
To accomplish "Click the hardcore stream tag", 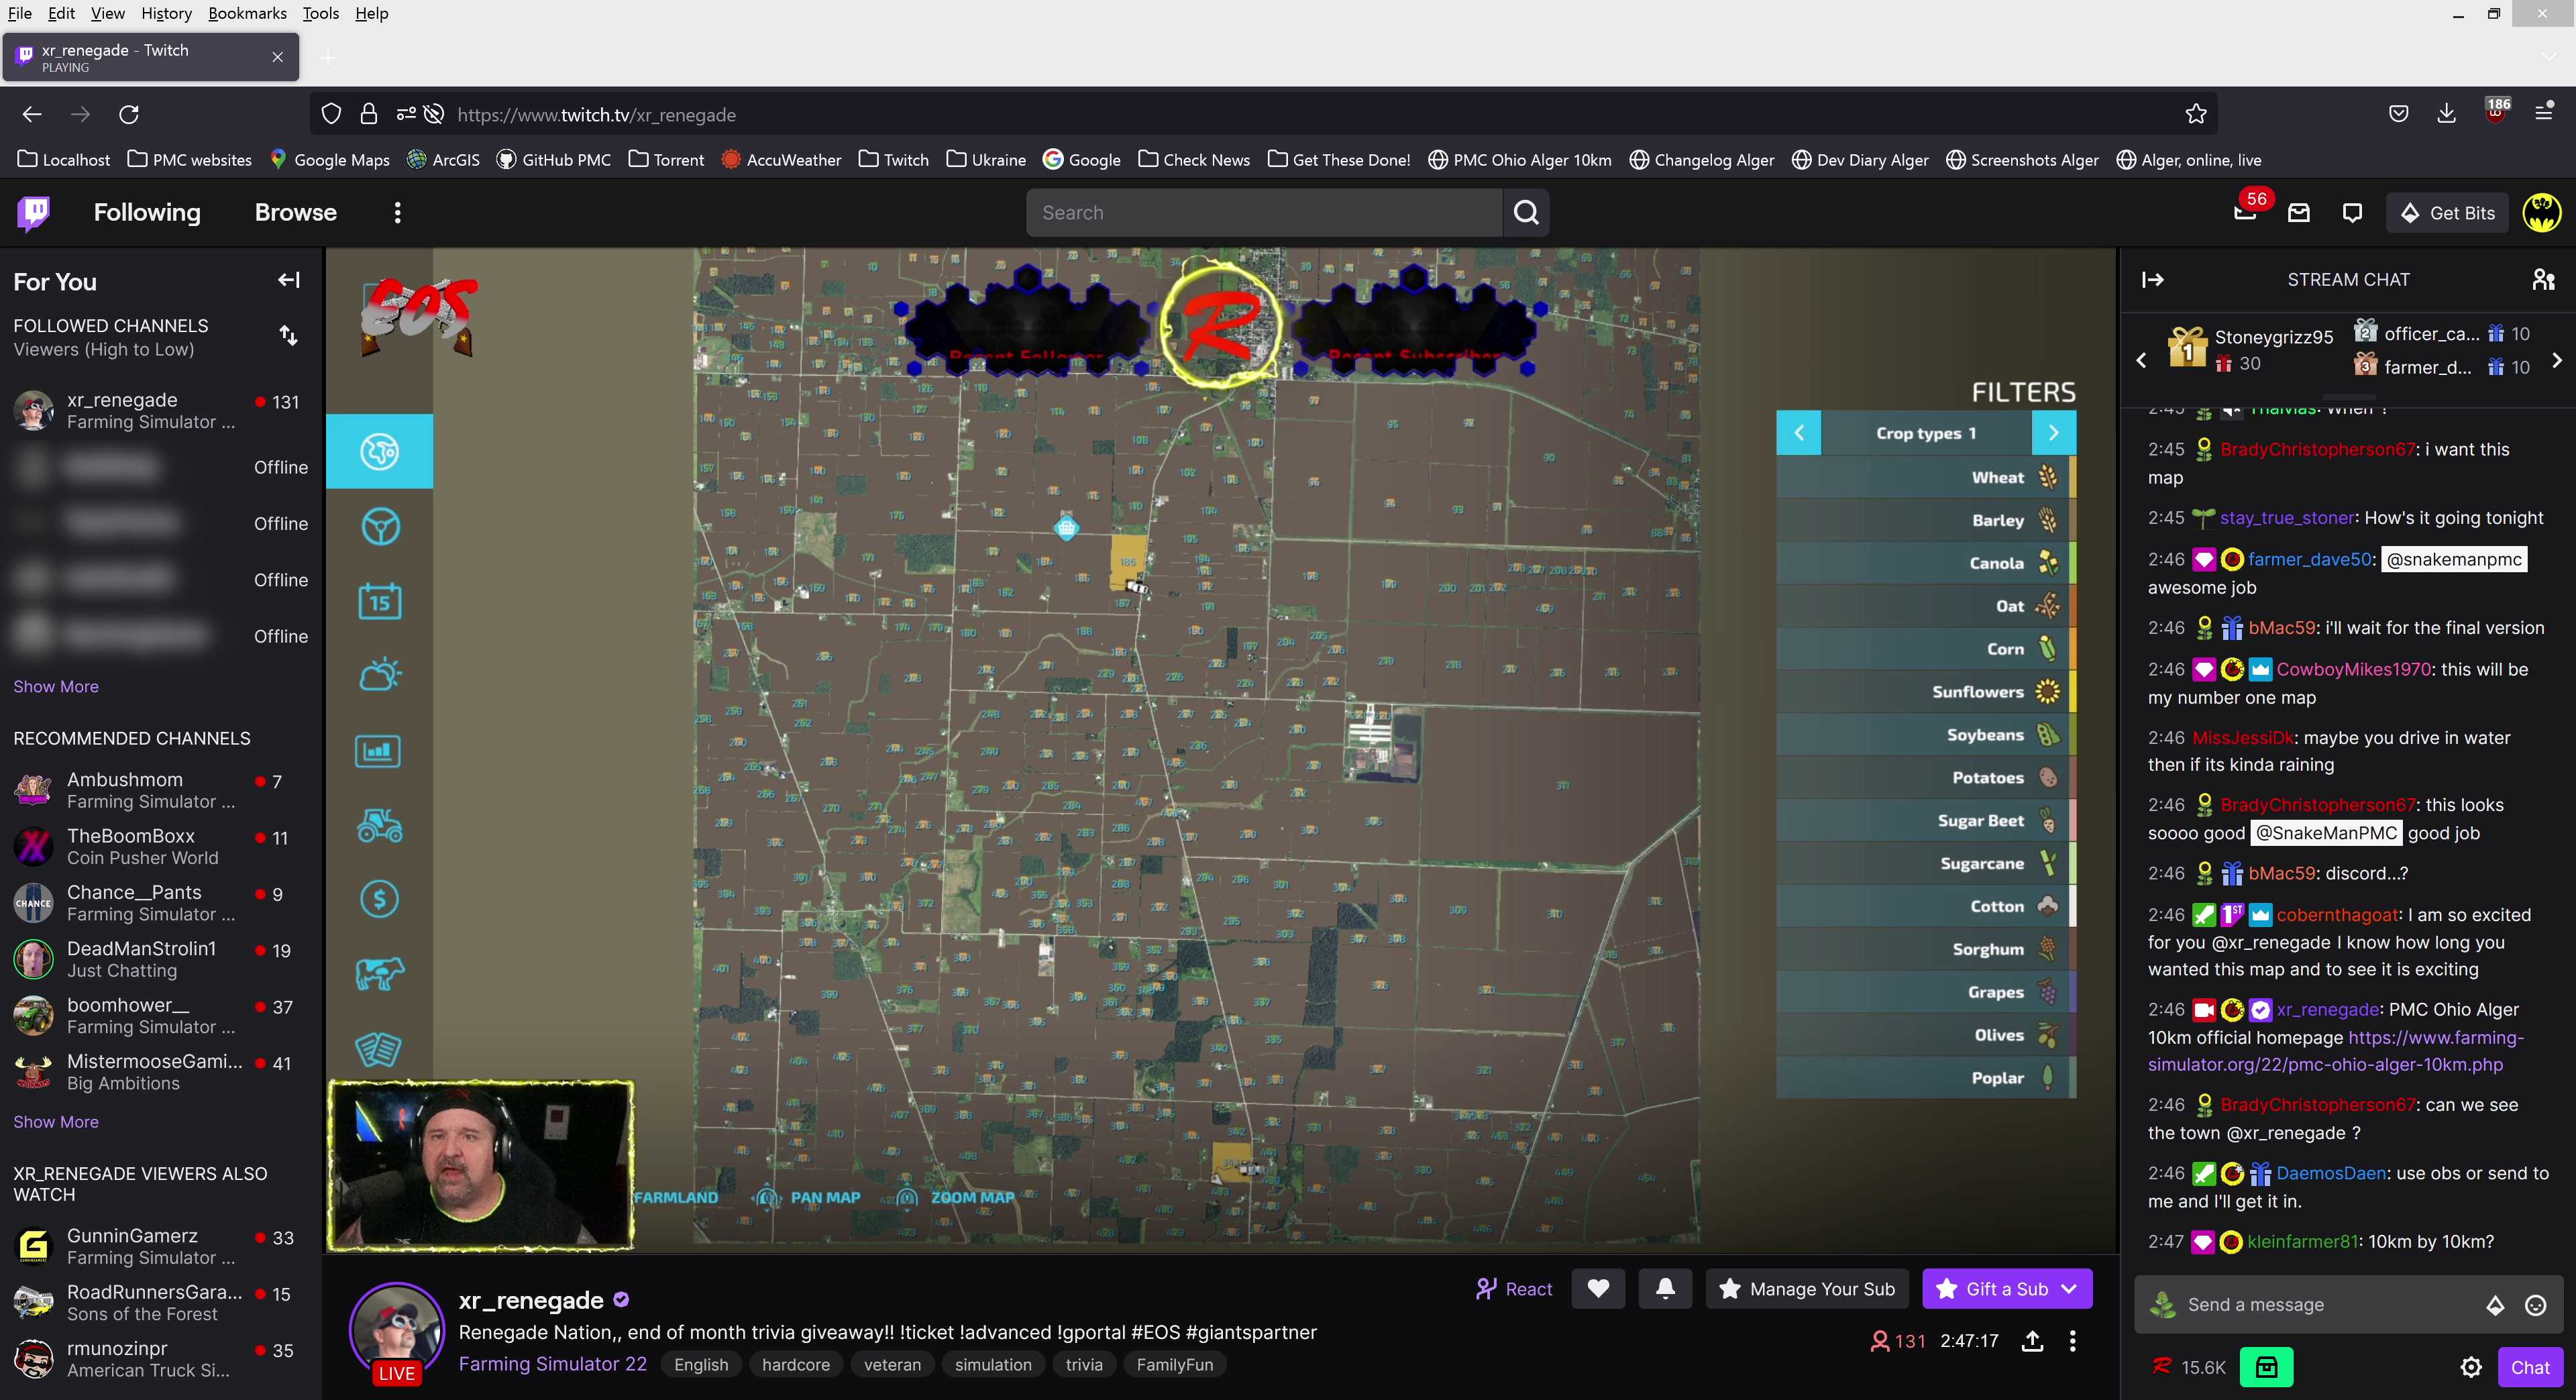I will tap(795, 1365).
